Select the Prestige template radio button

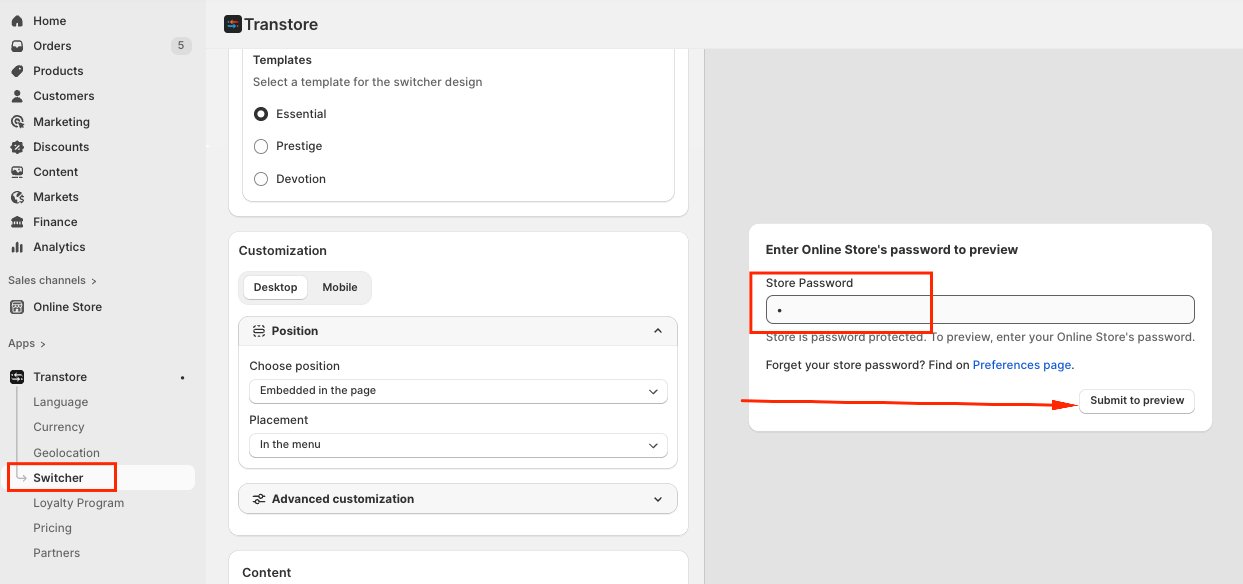pos(261,146)
